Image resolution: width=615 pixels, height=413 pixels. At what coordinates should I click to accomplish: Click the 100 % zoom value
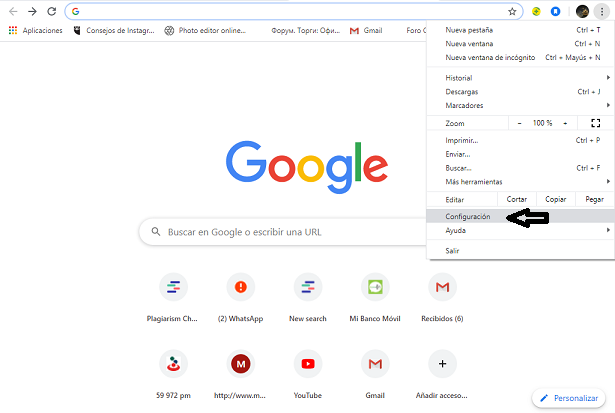point(542,123)
